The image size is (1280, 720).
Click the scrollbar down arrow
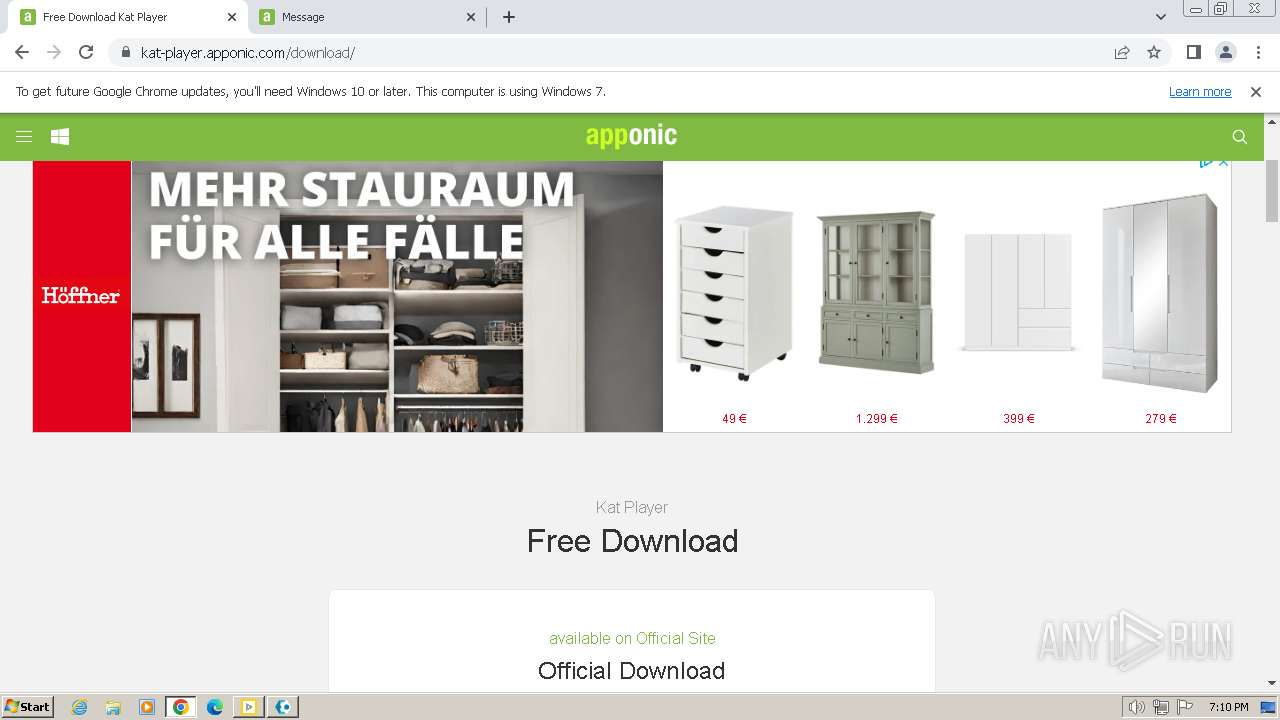(x=1272, y=683)
